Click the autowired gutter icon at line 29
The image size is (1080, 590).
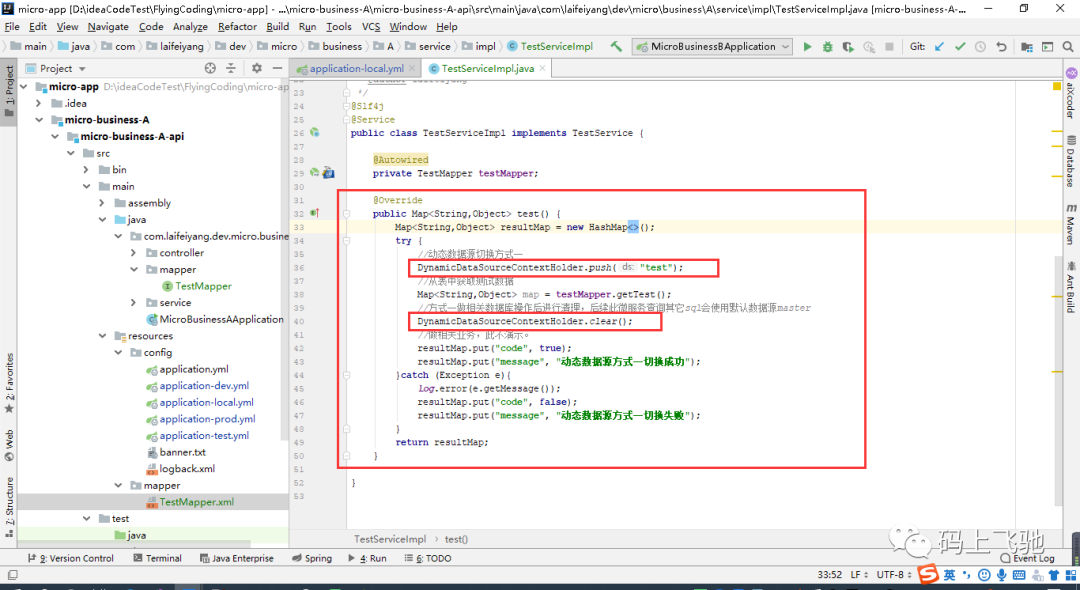coord(314,173)
